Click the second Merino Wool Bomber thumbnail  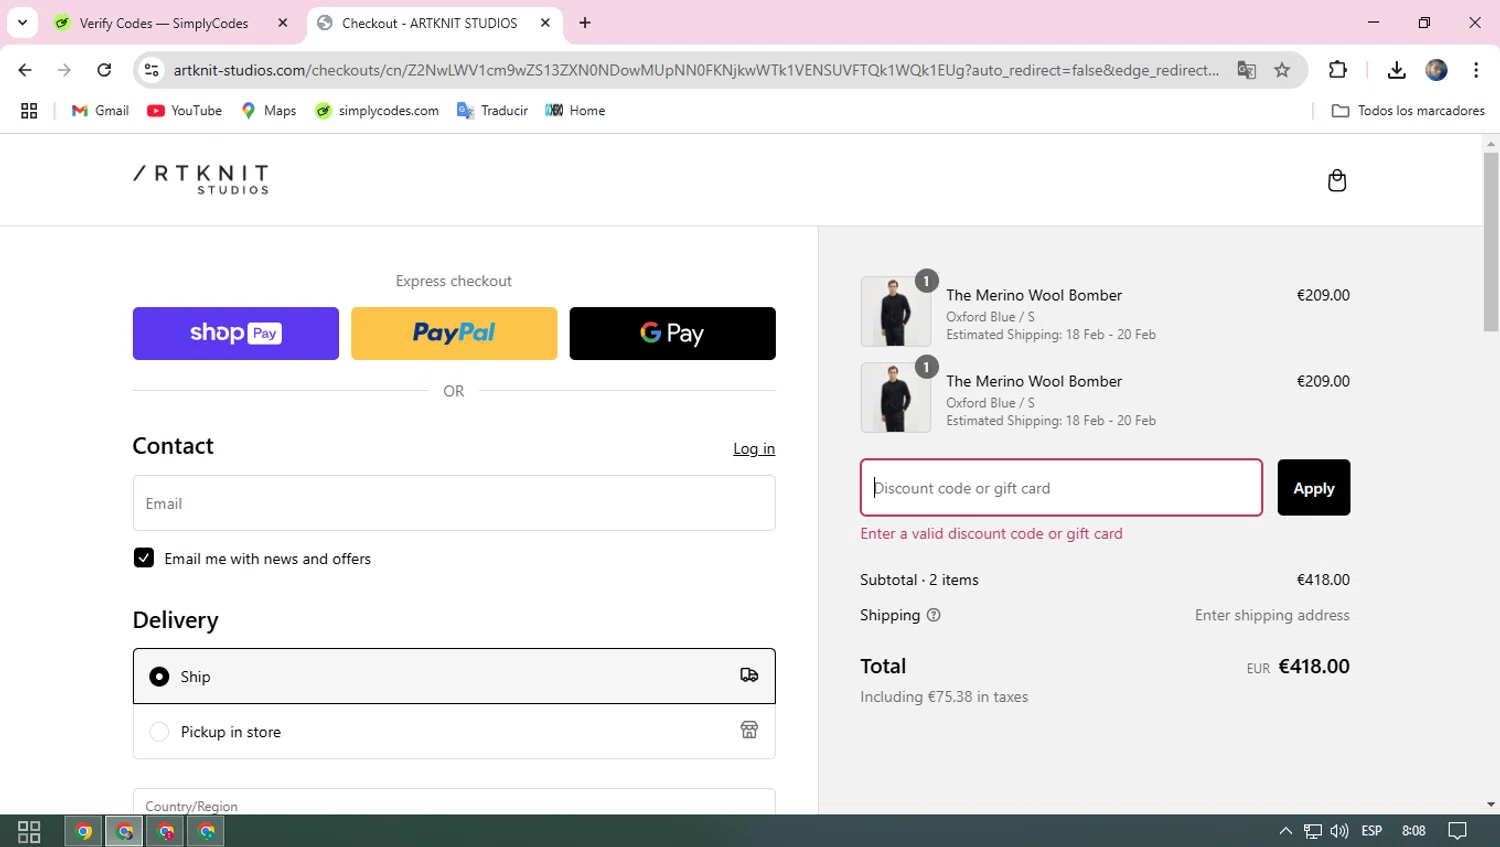coord(895,397)
